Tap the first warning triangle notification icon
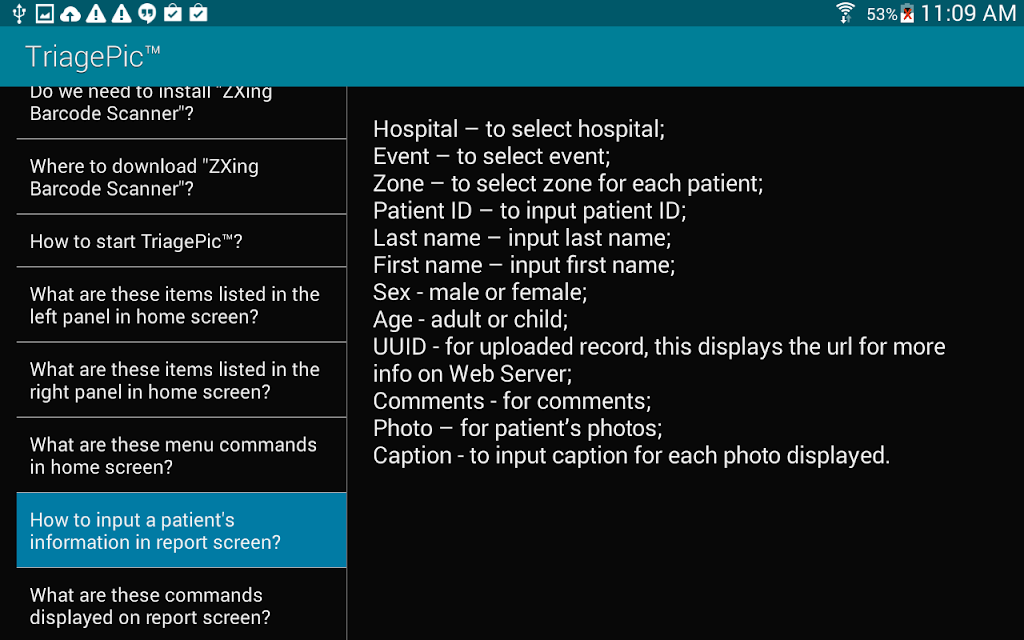Image resolution: width=1024 pixels, height=640 pixels. (x=96, y=13)
